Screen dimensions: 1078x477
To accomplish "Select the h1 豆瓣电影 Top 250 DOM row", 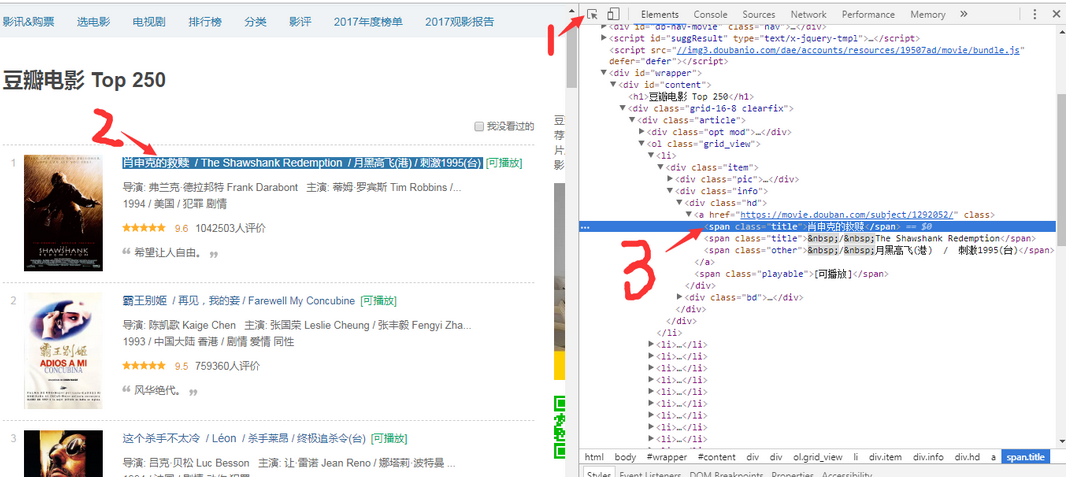I will tap(691, 97).
